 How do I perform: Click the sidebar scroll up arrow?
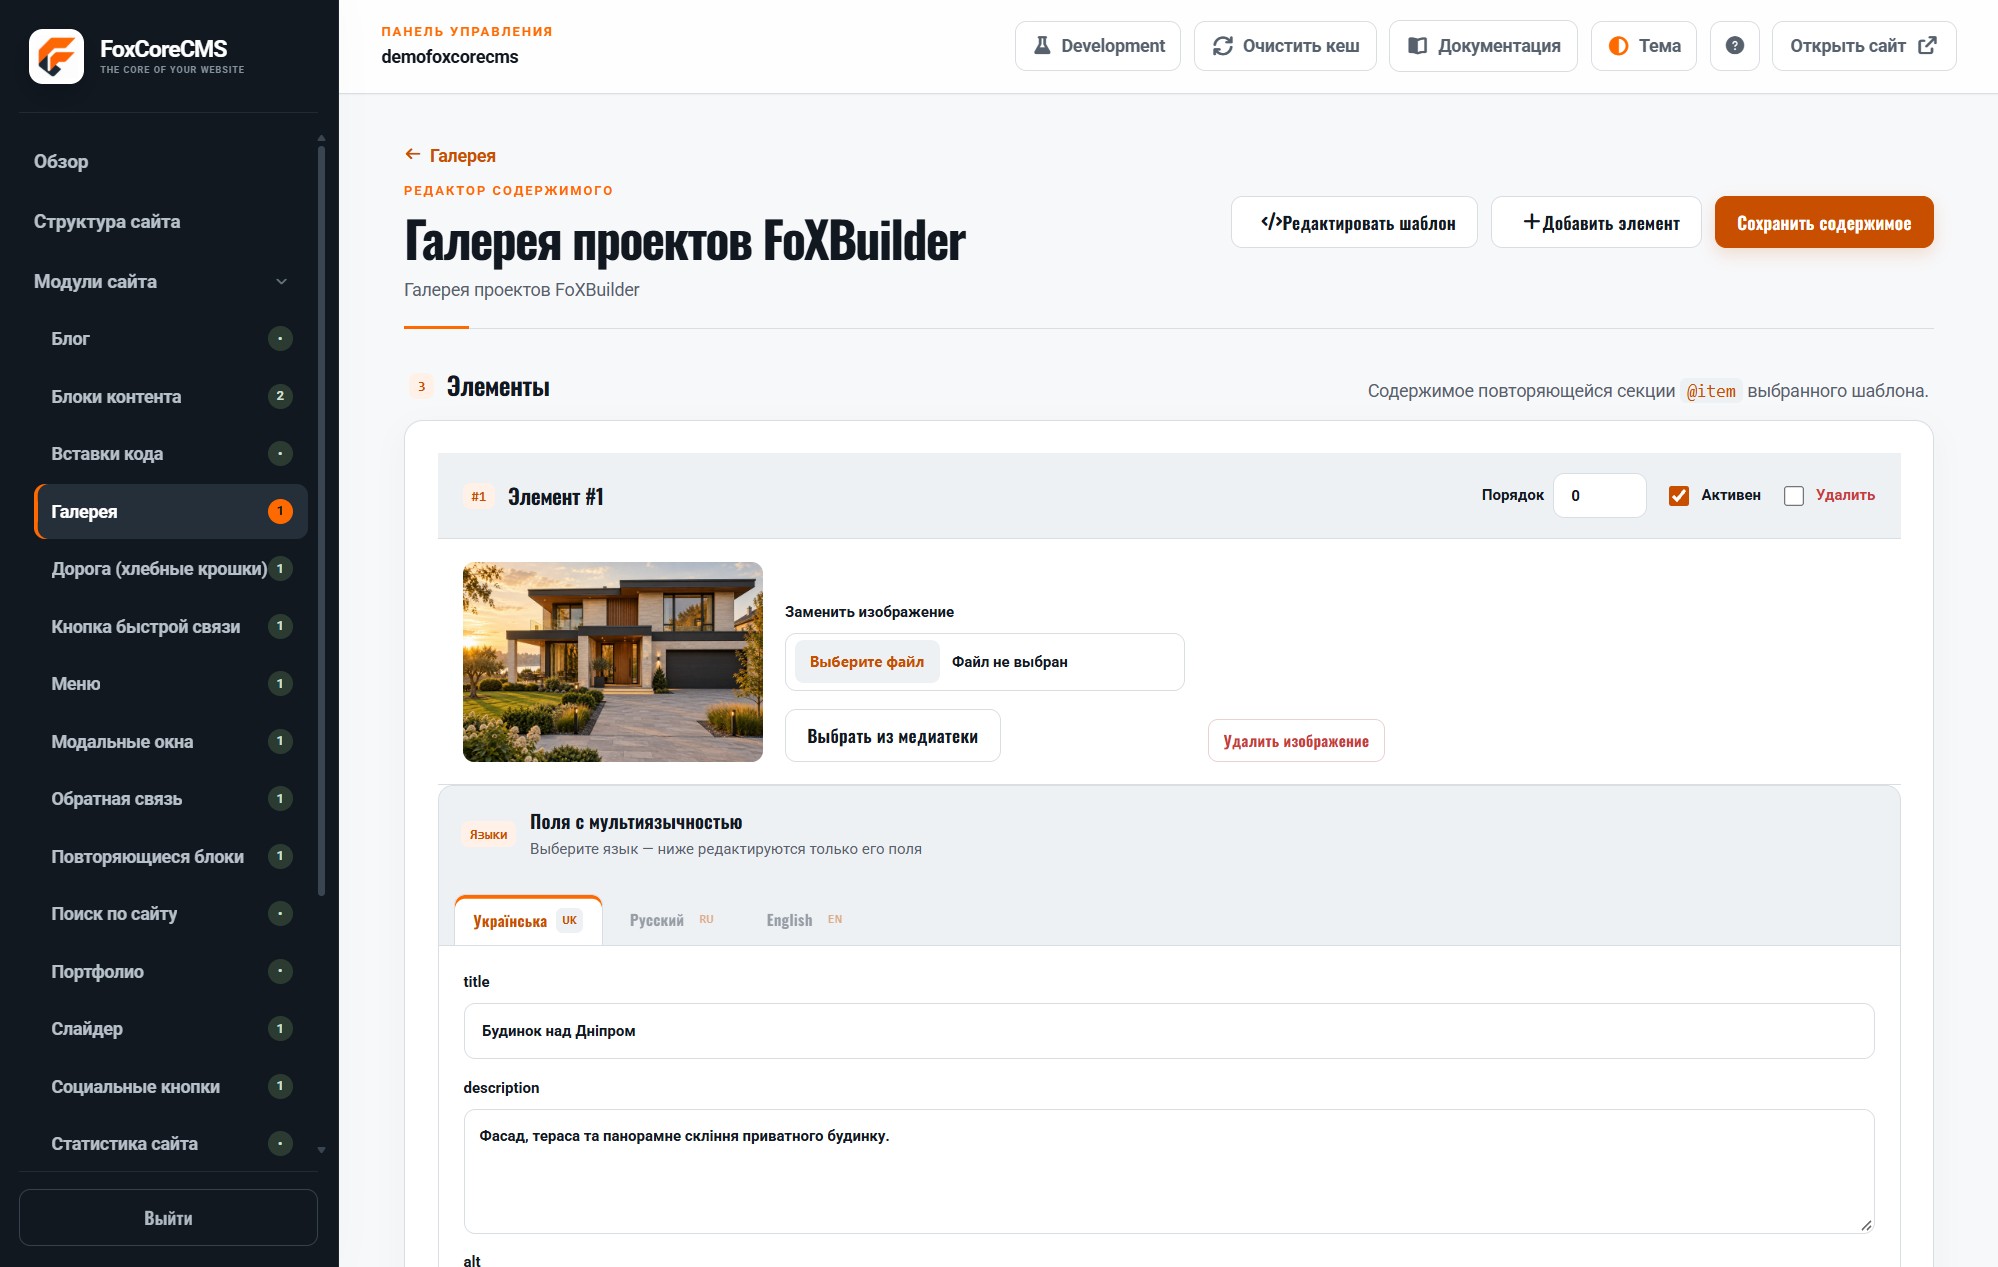[321, 138]
